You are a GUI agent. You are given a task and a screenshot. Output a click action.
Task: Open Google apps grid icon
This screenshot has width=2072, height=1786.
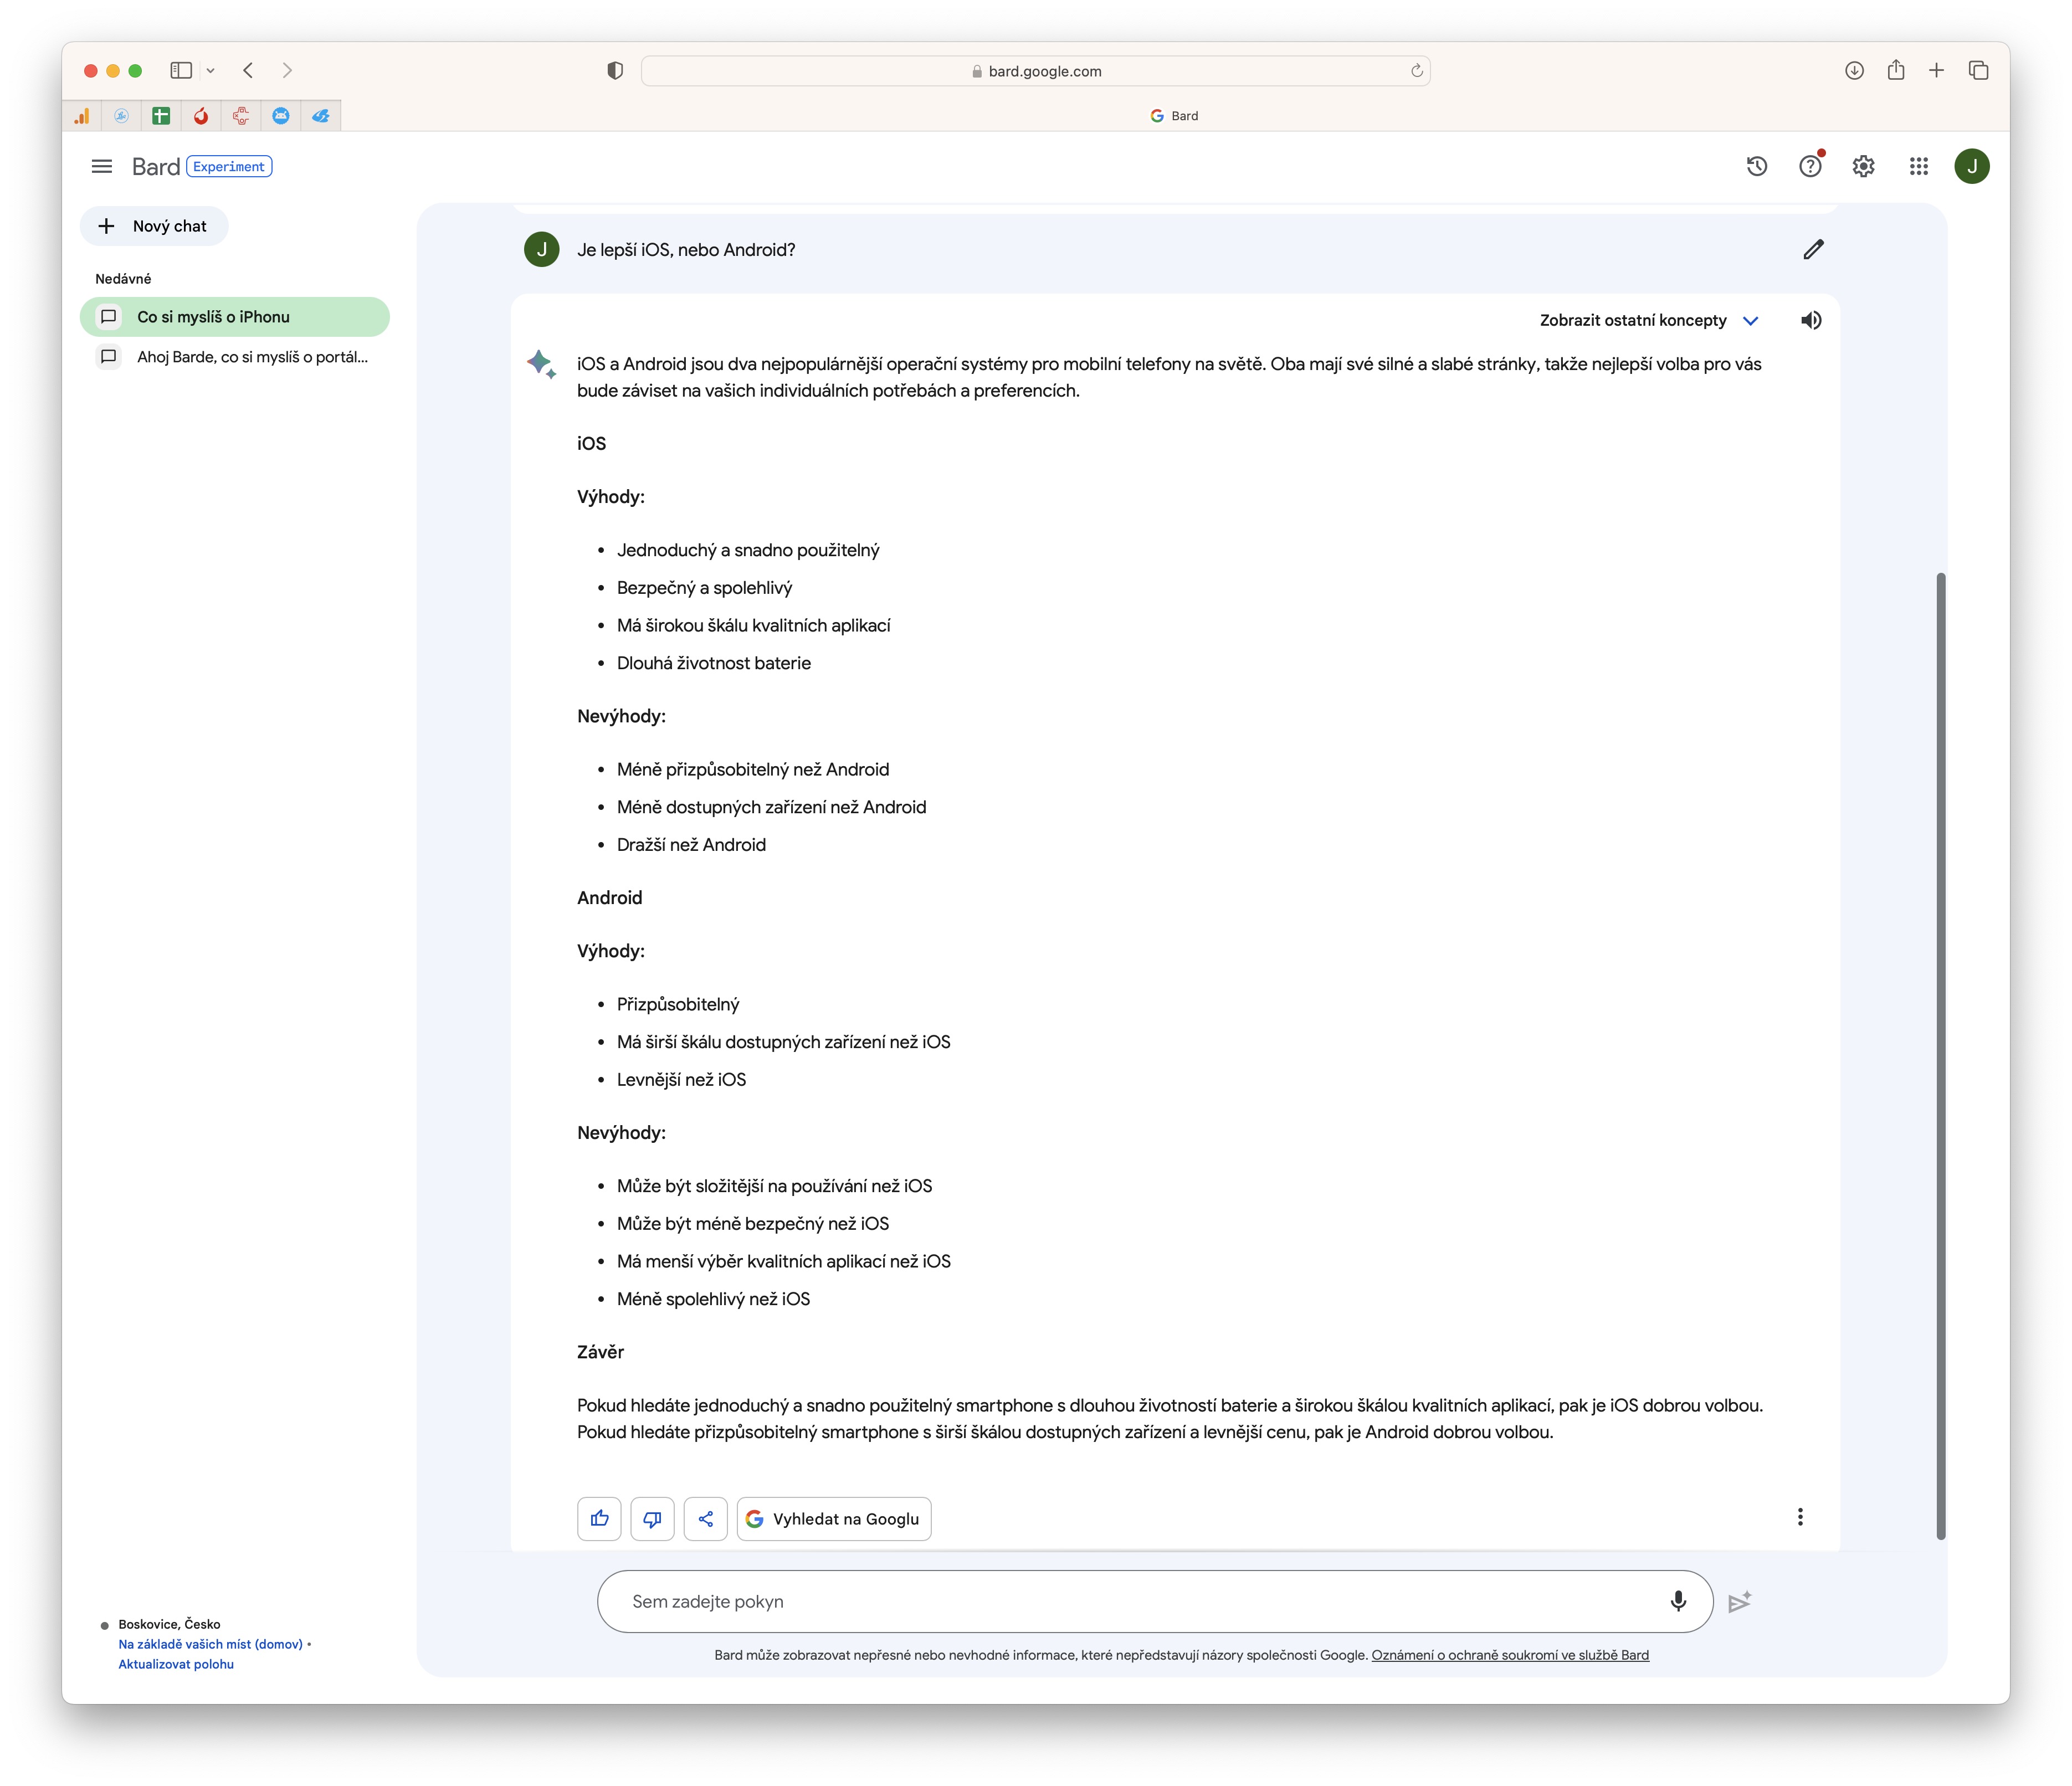click(x=1918, y=166)
